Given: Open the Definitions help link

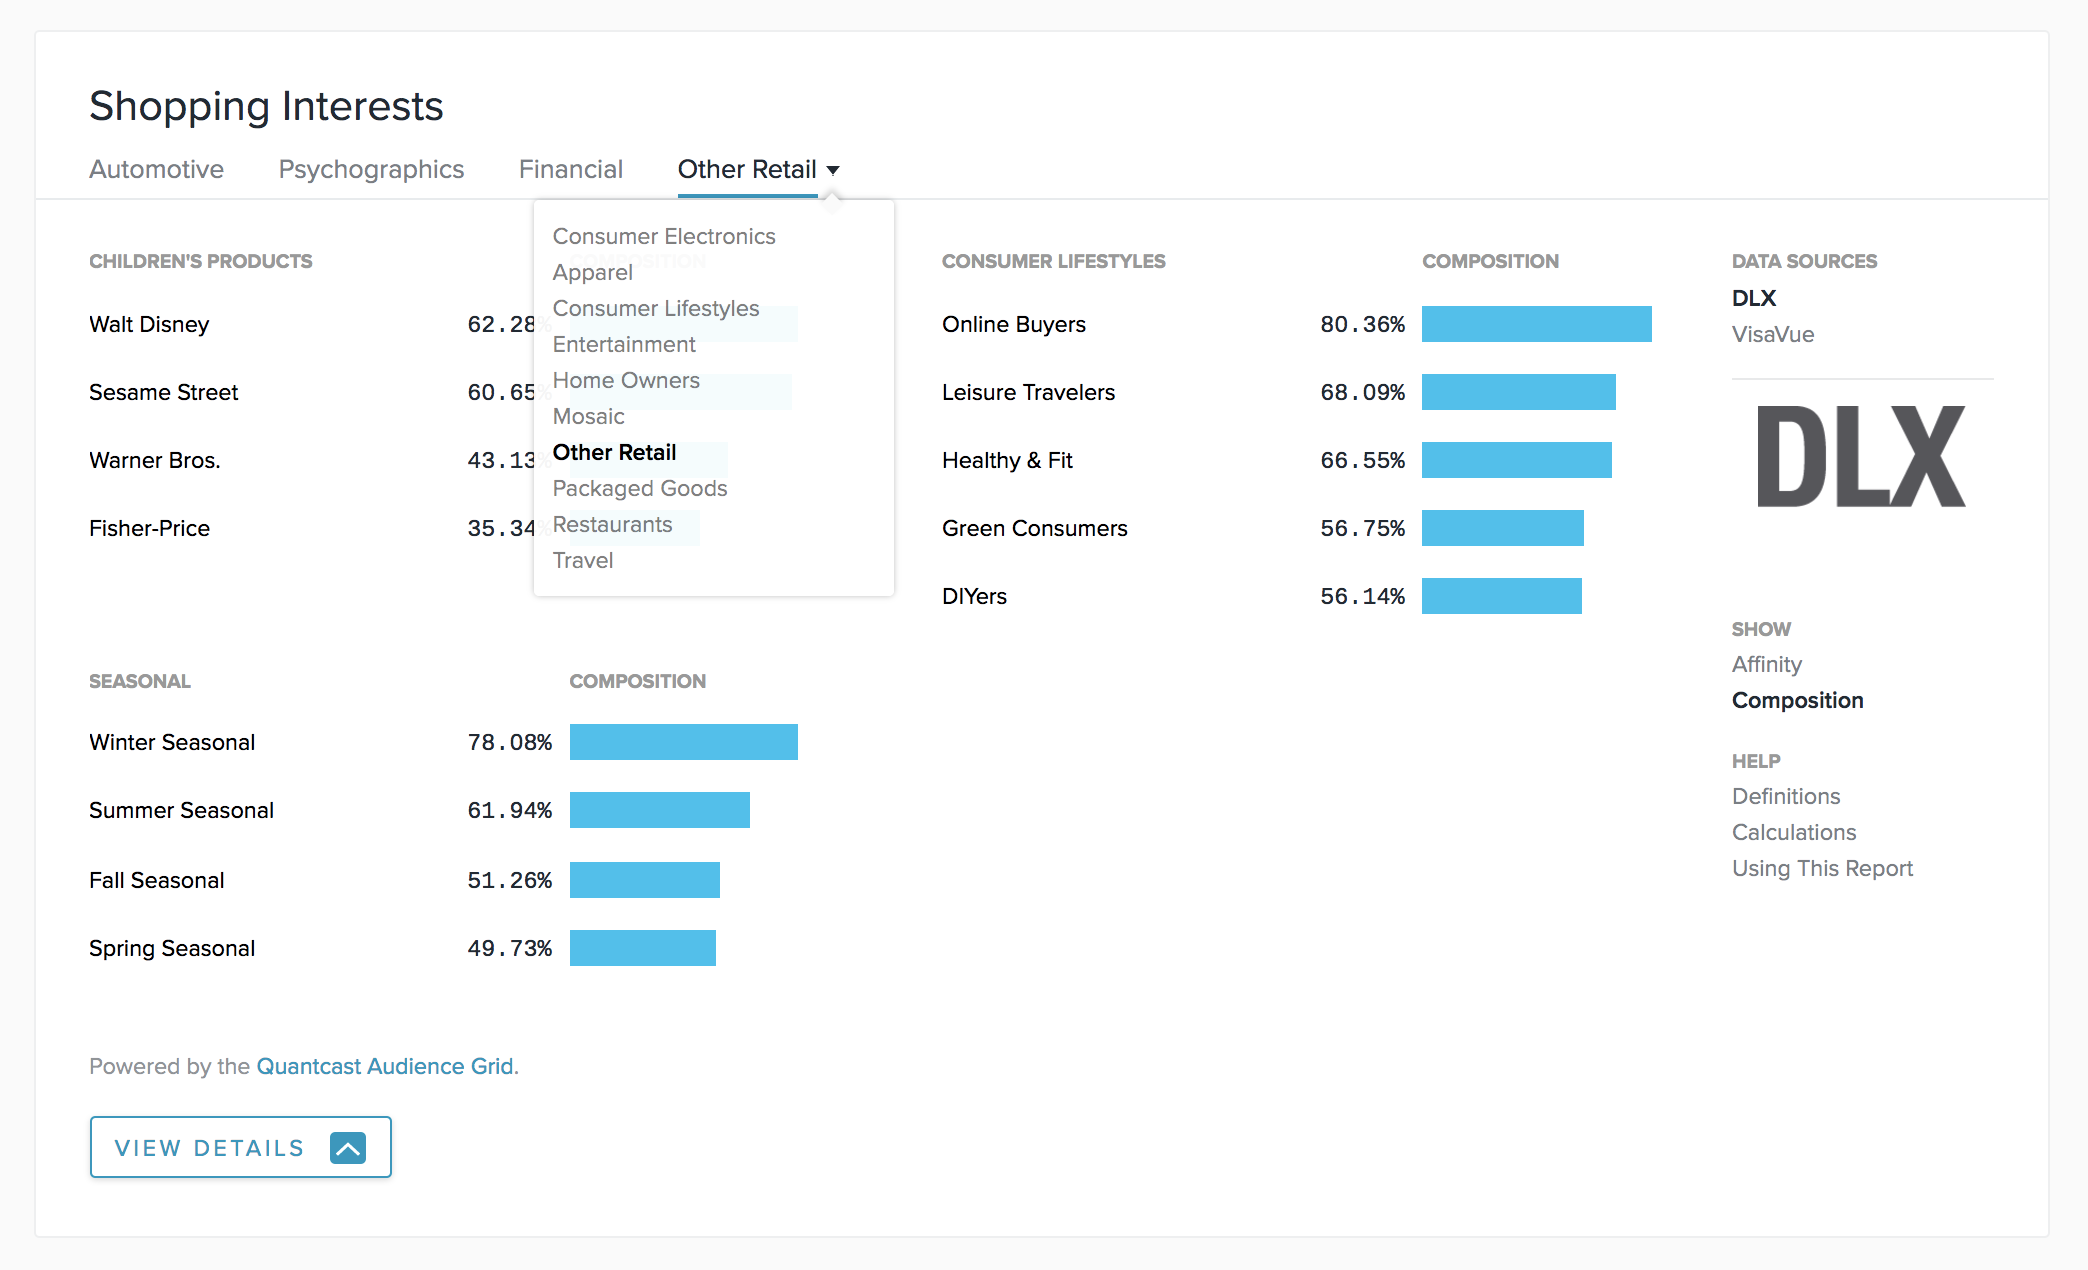Looking at the screenshot, I should point(1785,796).
